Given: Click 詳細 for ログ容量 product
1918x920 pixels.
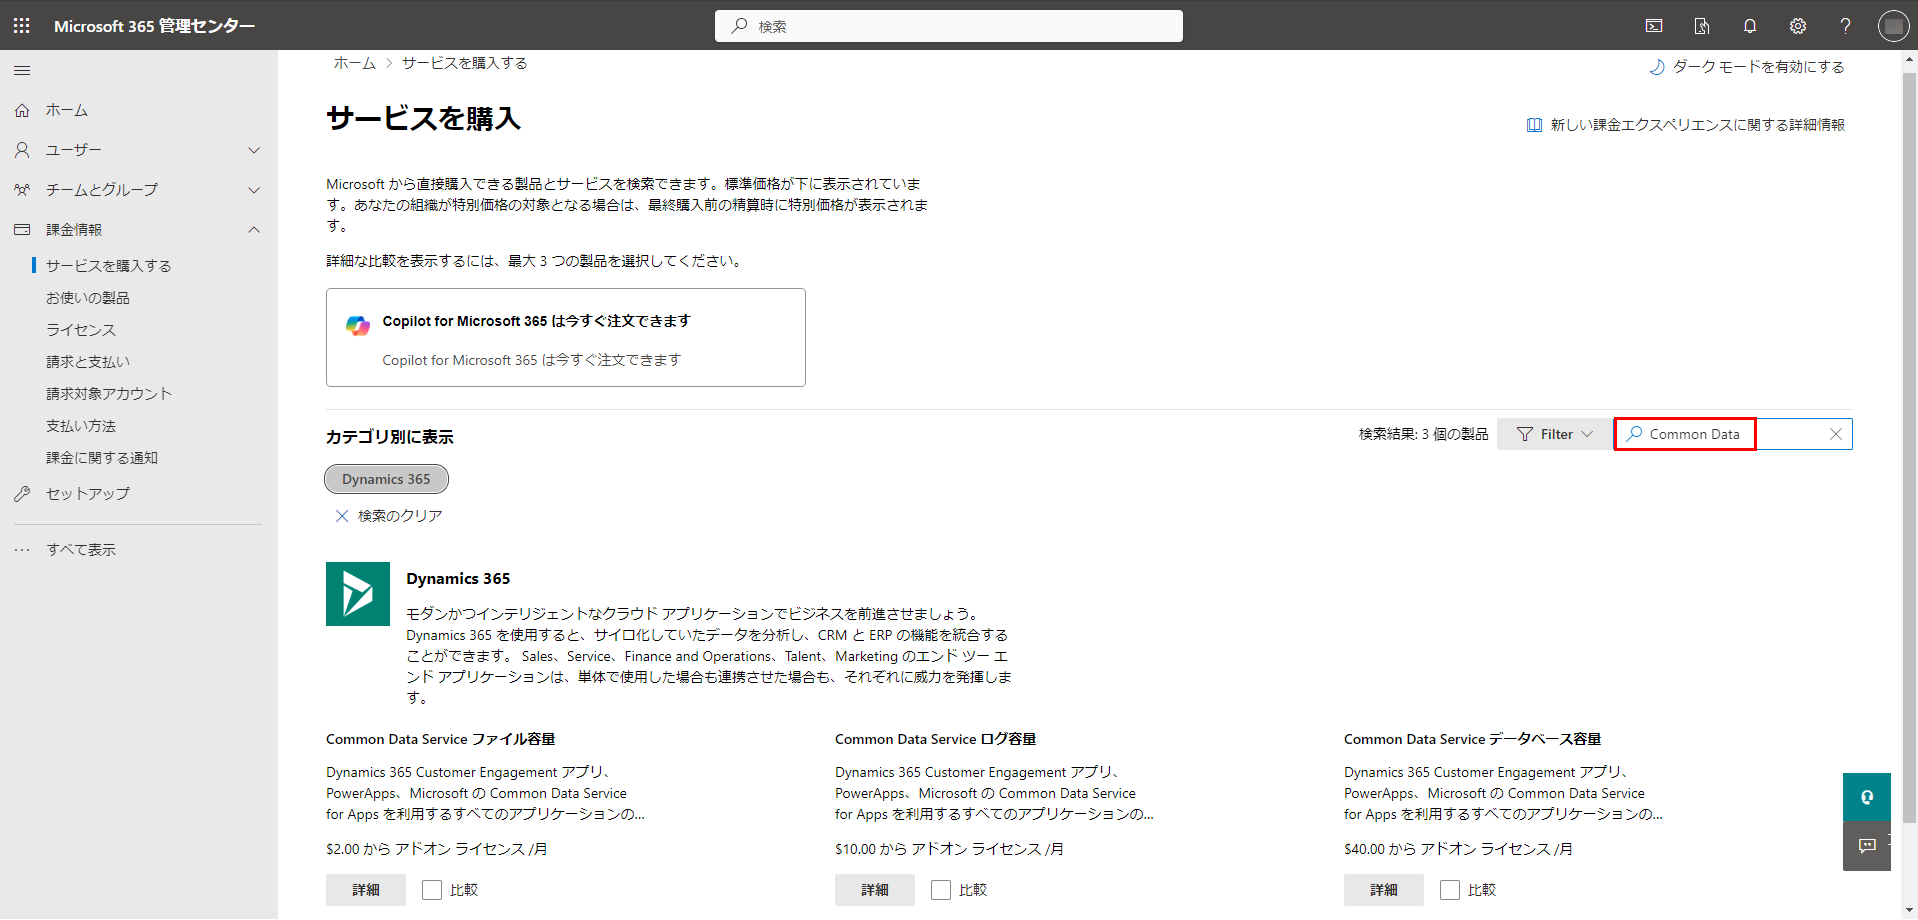Looking at the screenshot, I should [875, 890].
